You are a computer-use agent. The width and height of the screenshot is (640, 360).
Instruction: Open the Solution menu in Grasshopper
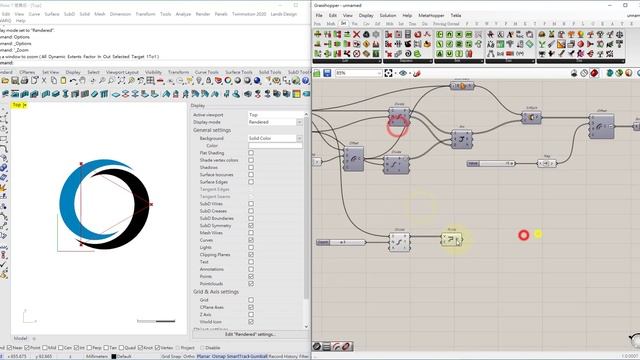(x=387, y=15)
